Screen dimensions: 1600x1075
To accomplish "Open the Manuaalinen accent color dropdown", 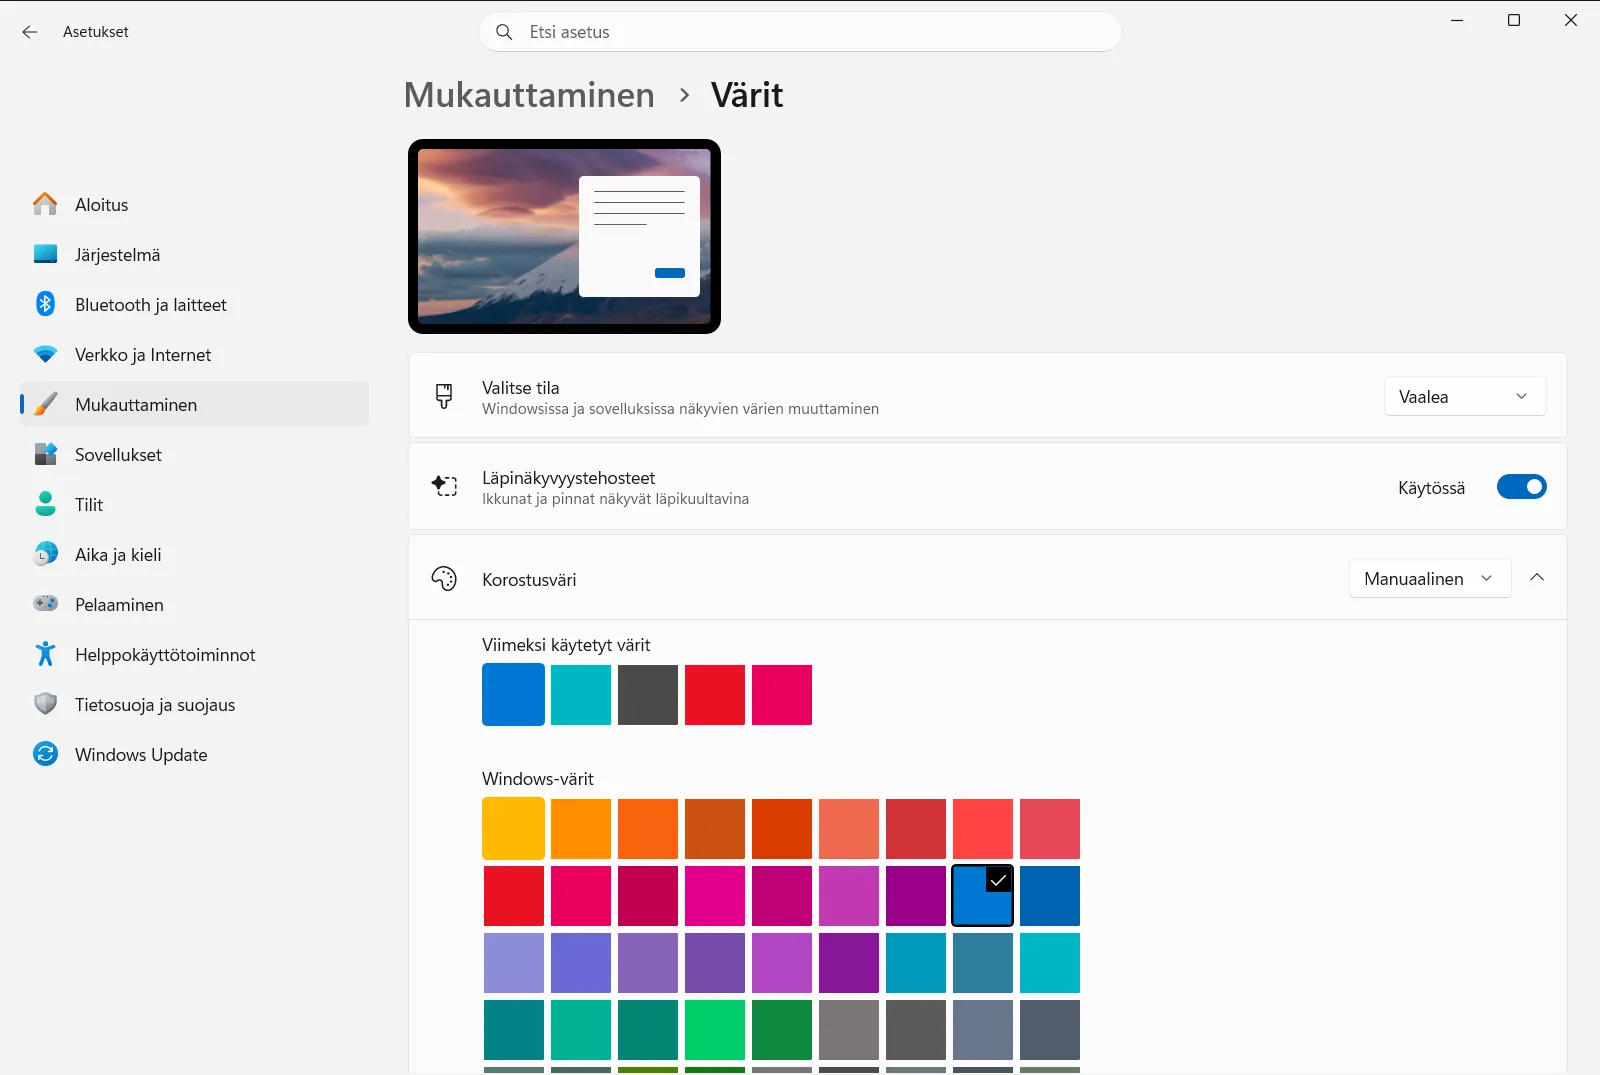I will click(x=1429, y=579).
